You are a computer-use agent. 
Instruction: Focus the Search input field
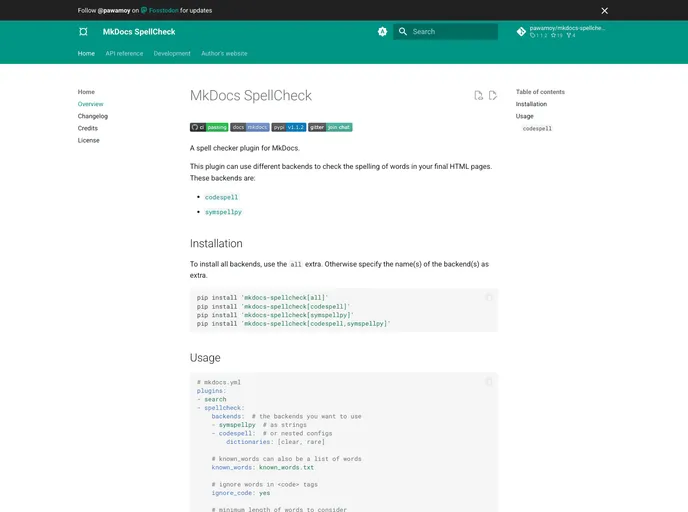(445, 32)
